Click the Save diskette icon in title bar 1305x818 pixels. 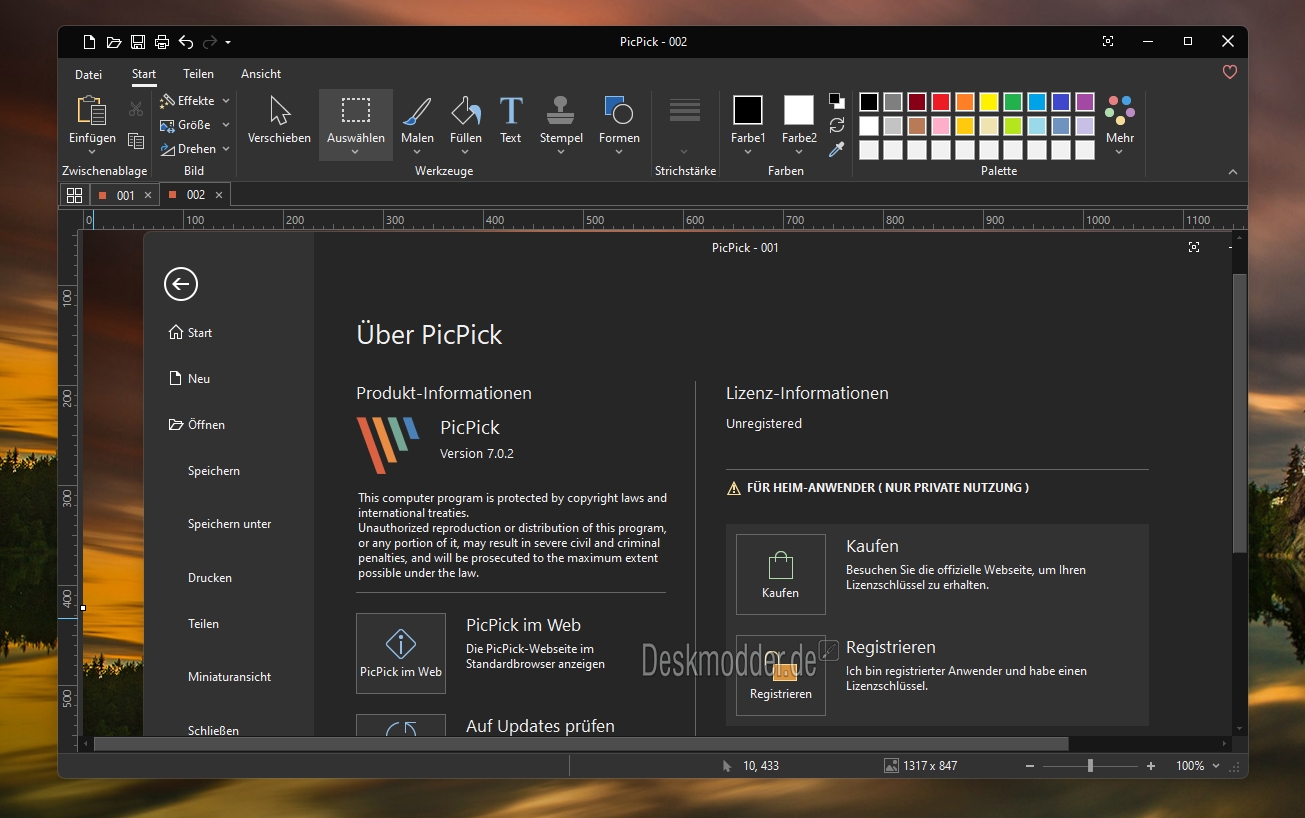(138, 42)
